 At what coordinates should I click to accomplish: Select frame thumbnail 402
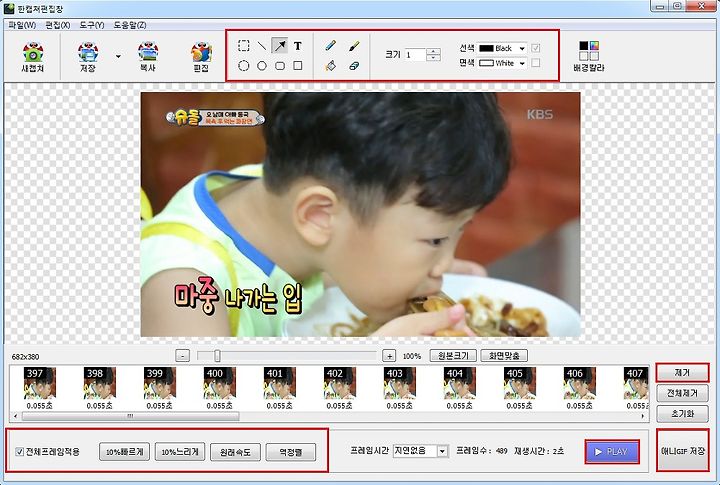[340, 383]
